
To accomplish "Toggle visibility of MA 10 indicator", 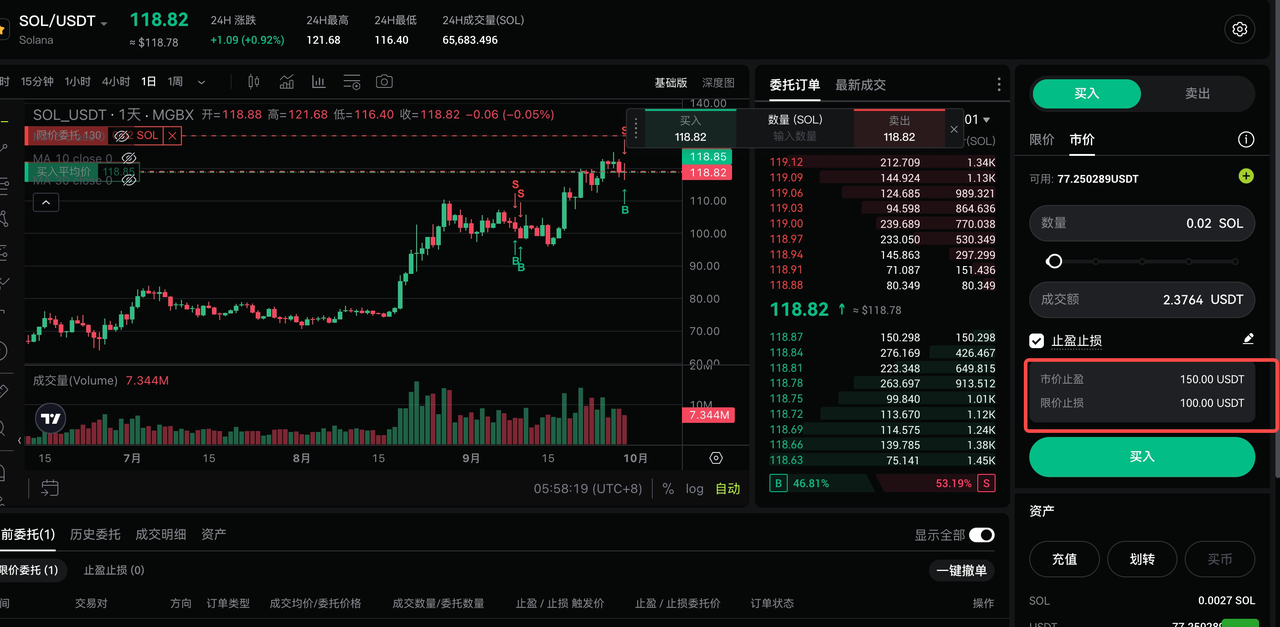I will tap(128, 158).
